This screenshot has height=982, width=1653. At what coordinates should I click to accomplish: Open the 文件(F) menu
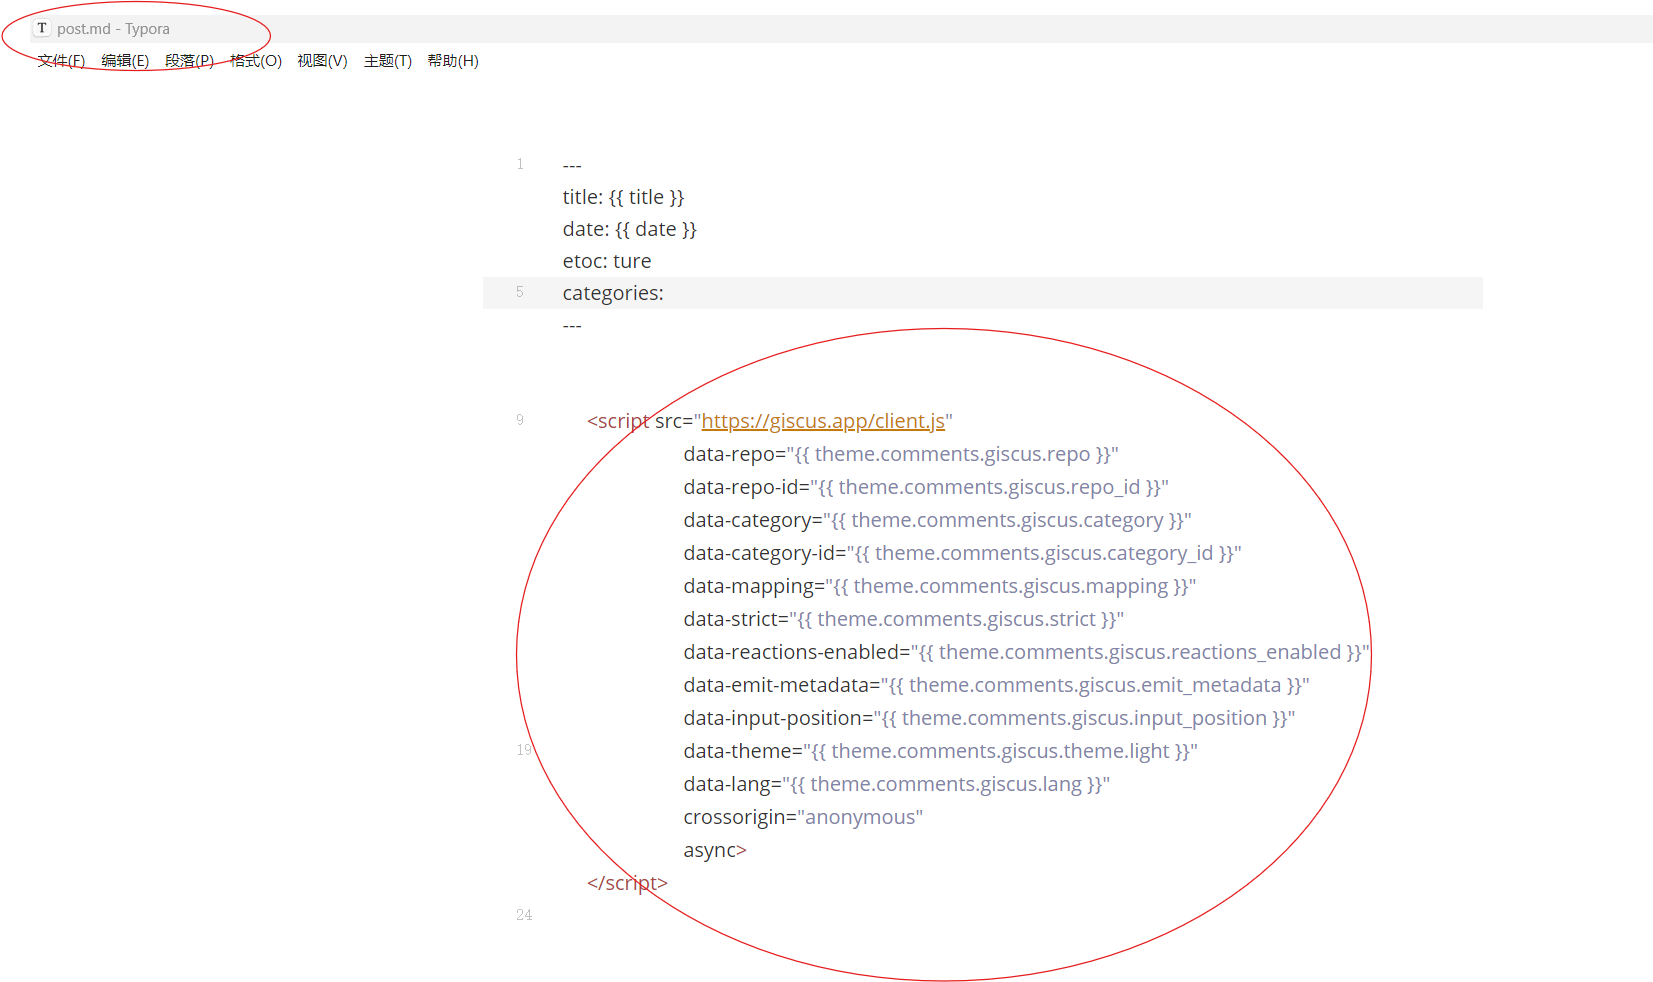[x=61, y=61]
